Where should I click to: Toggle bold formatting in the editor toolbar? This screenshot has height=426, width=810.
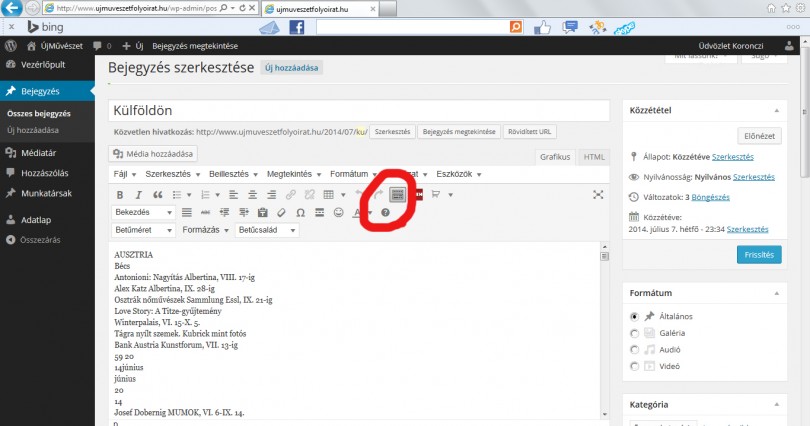pyautogui.click(x=122, y=194)
